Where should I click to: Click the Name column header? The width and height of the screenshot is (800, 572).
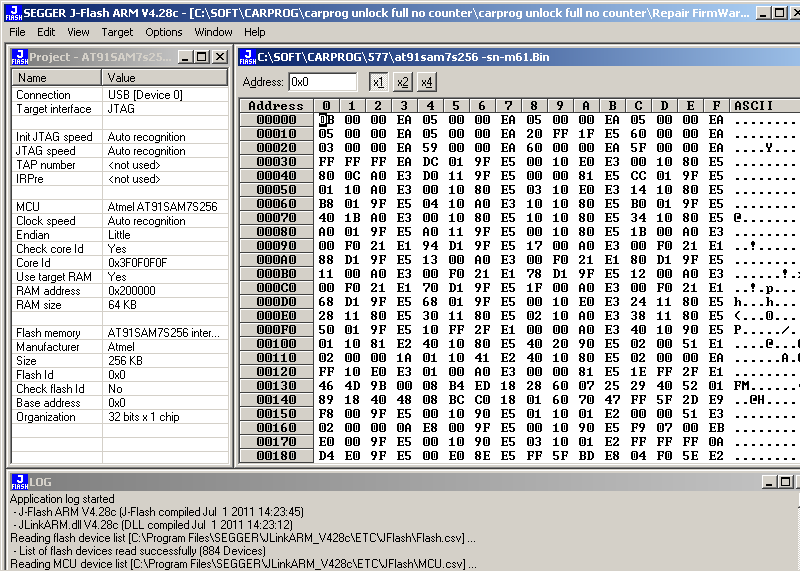pyautogui.click(x=57, y=77)
